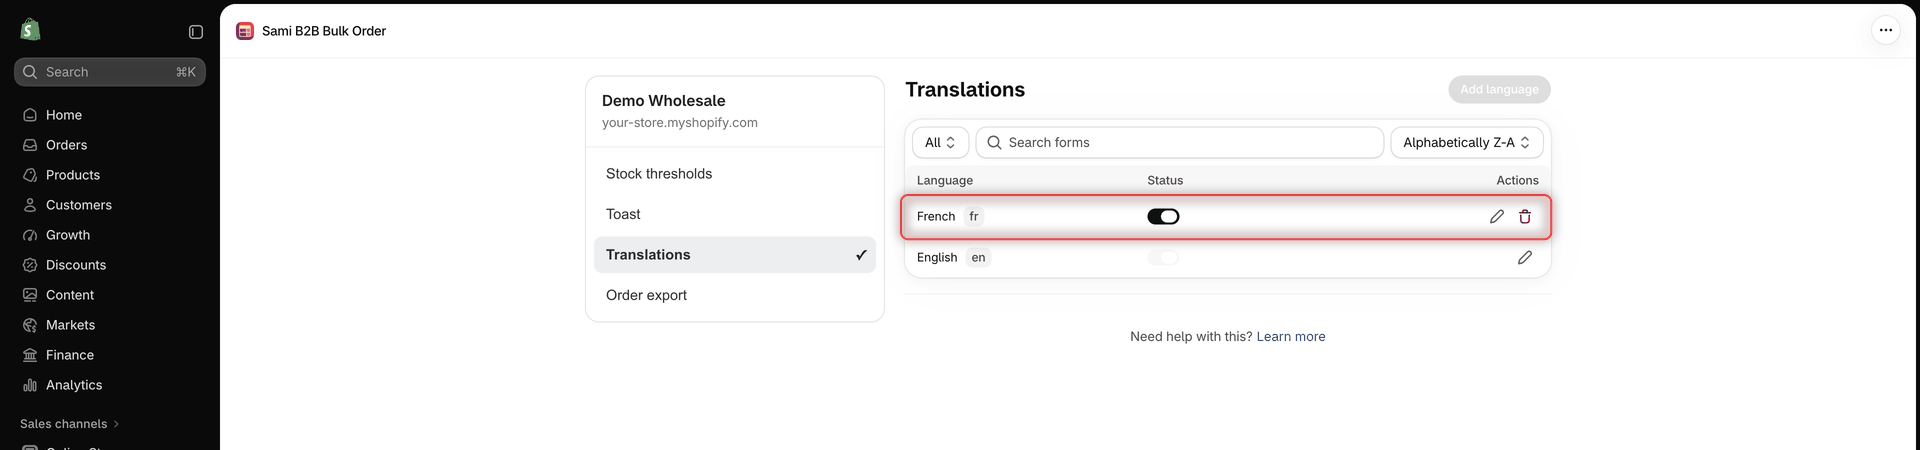Viewport: 1920px width, 450px height.
Task: Click the sidebar Search box
Action: [110, 72]
